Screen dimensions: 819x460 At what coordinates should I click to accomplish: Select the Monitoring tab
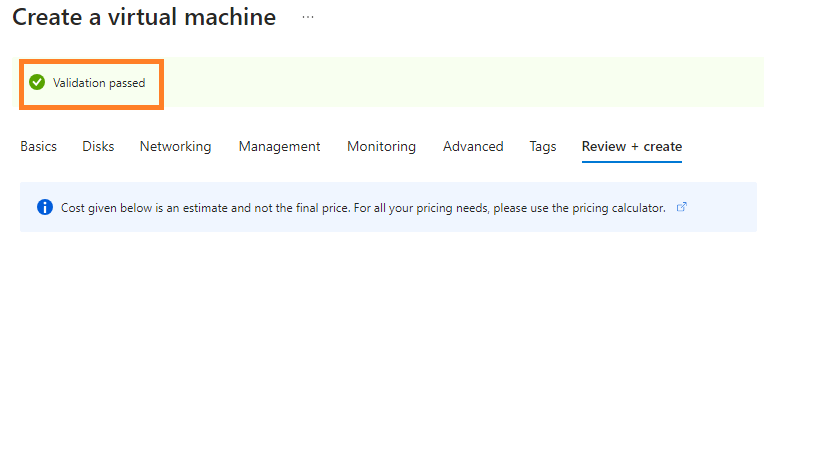tap(381, 147)
